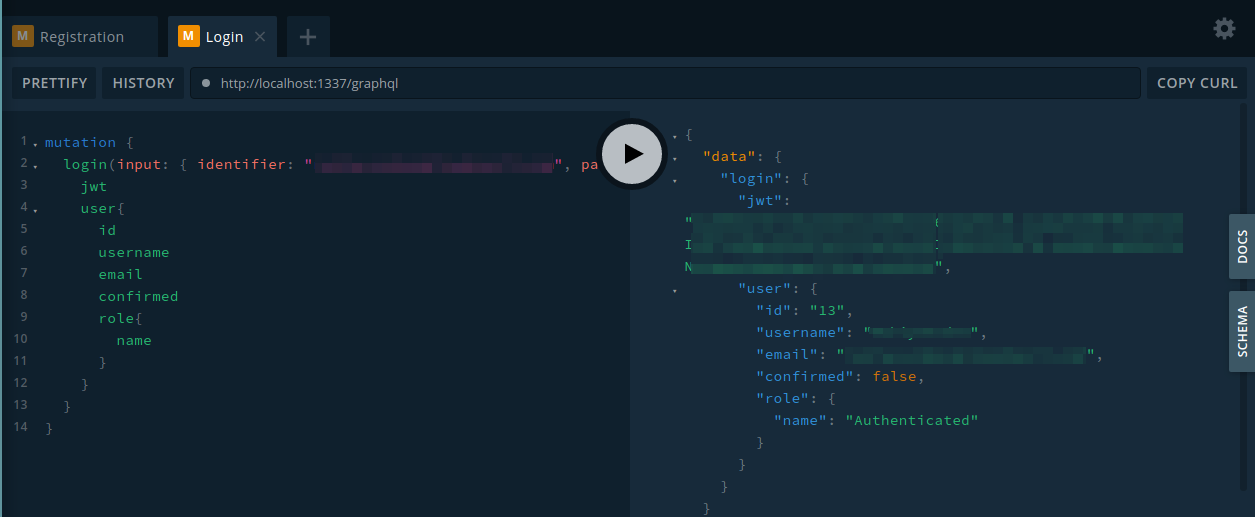Click the "13" id value in response
Screen dimensions: 1255x517
(x=827, y=310)
